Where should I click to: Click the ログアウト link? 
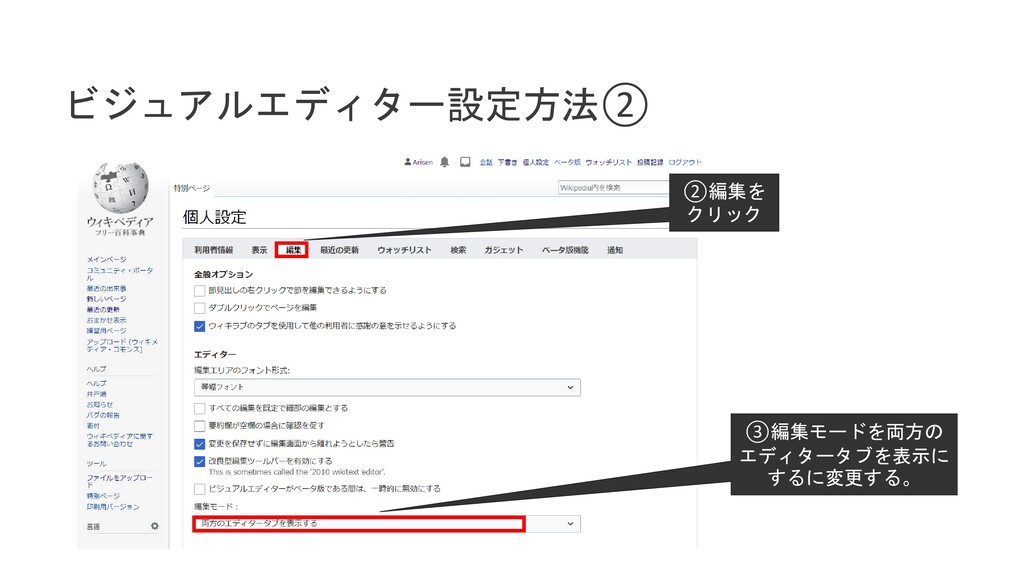click(x=685, y=162)
